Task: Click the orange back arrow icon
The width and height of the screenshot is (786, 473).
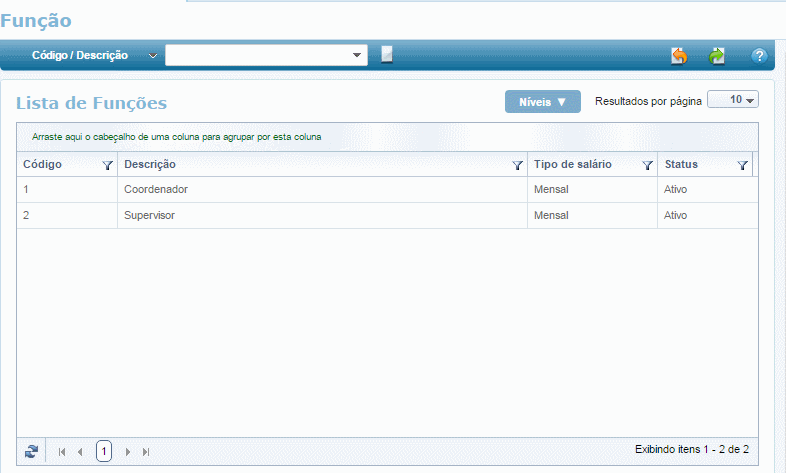Action: click(x=679, y=56)
